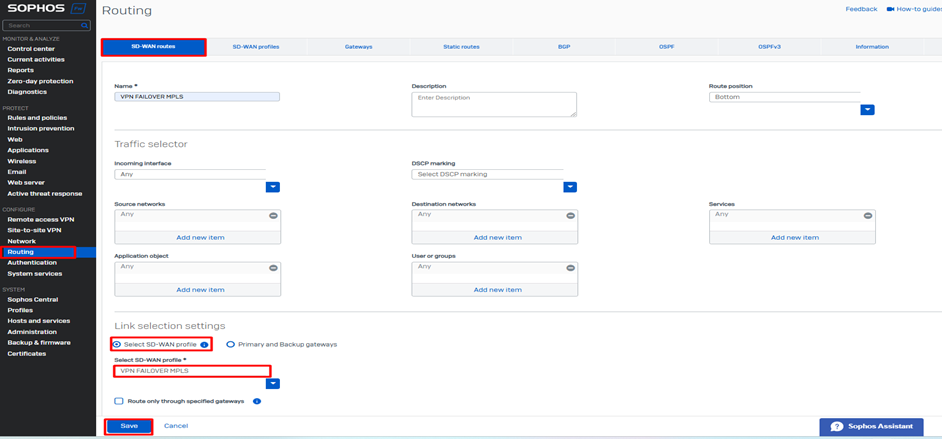Viewport: 942px width, 439px height.
Task: Click the How-to guides video icon
Action: tap(890, 9)
